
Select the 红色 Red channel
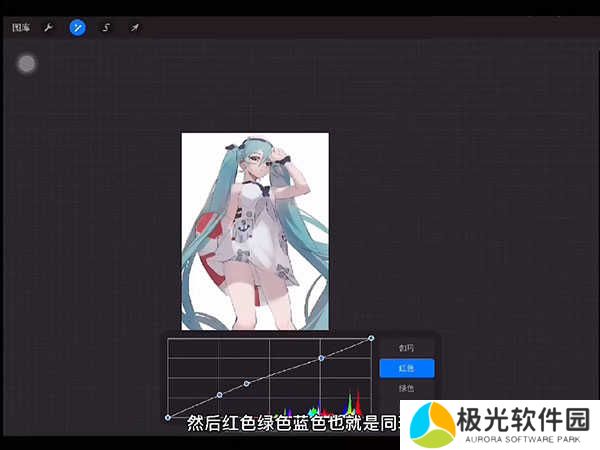coord(406,368)
